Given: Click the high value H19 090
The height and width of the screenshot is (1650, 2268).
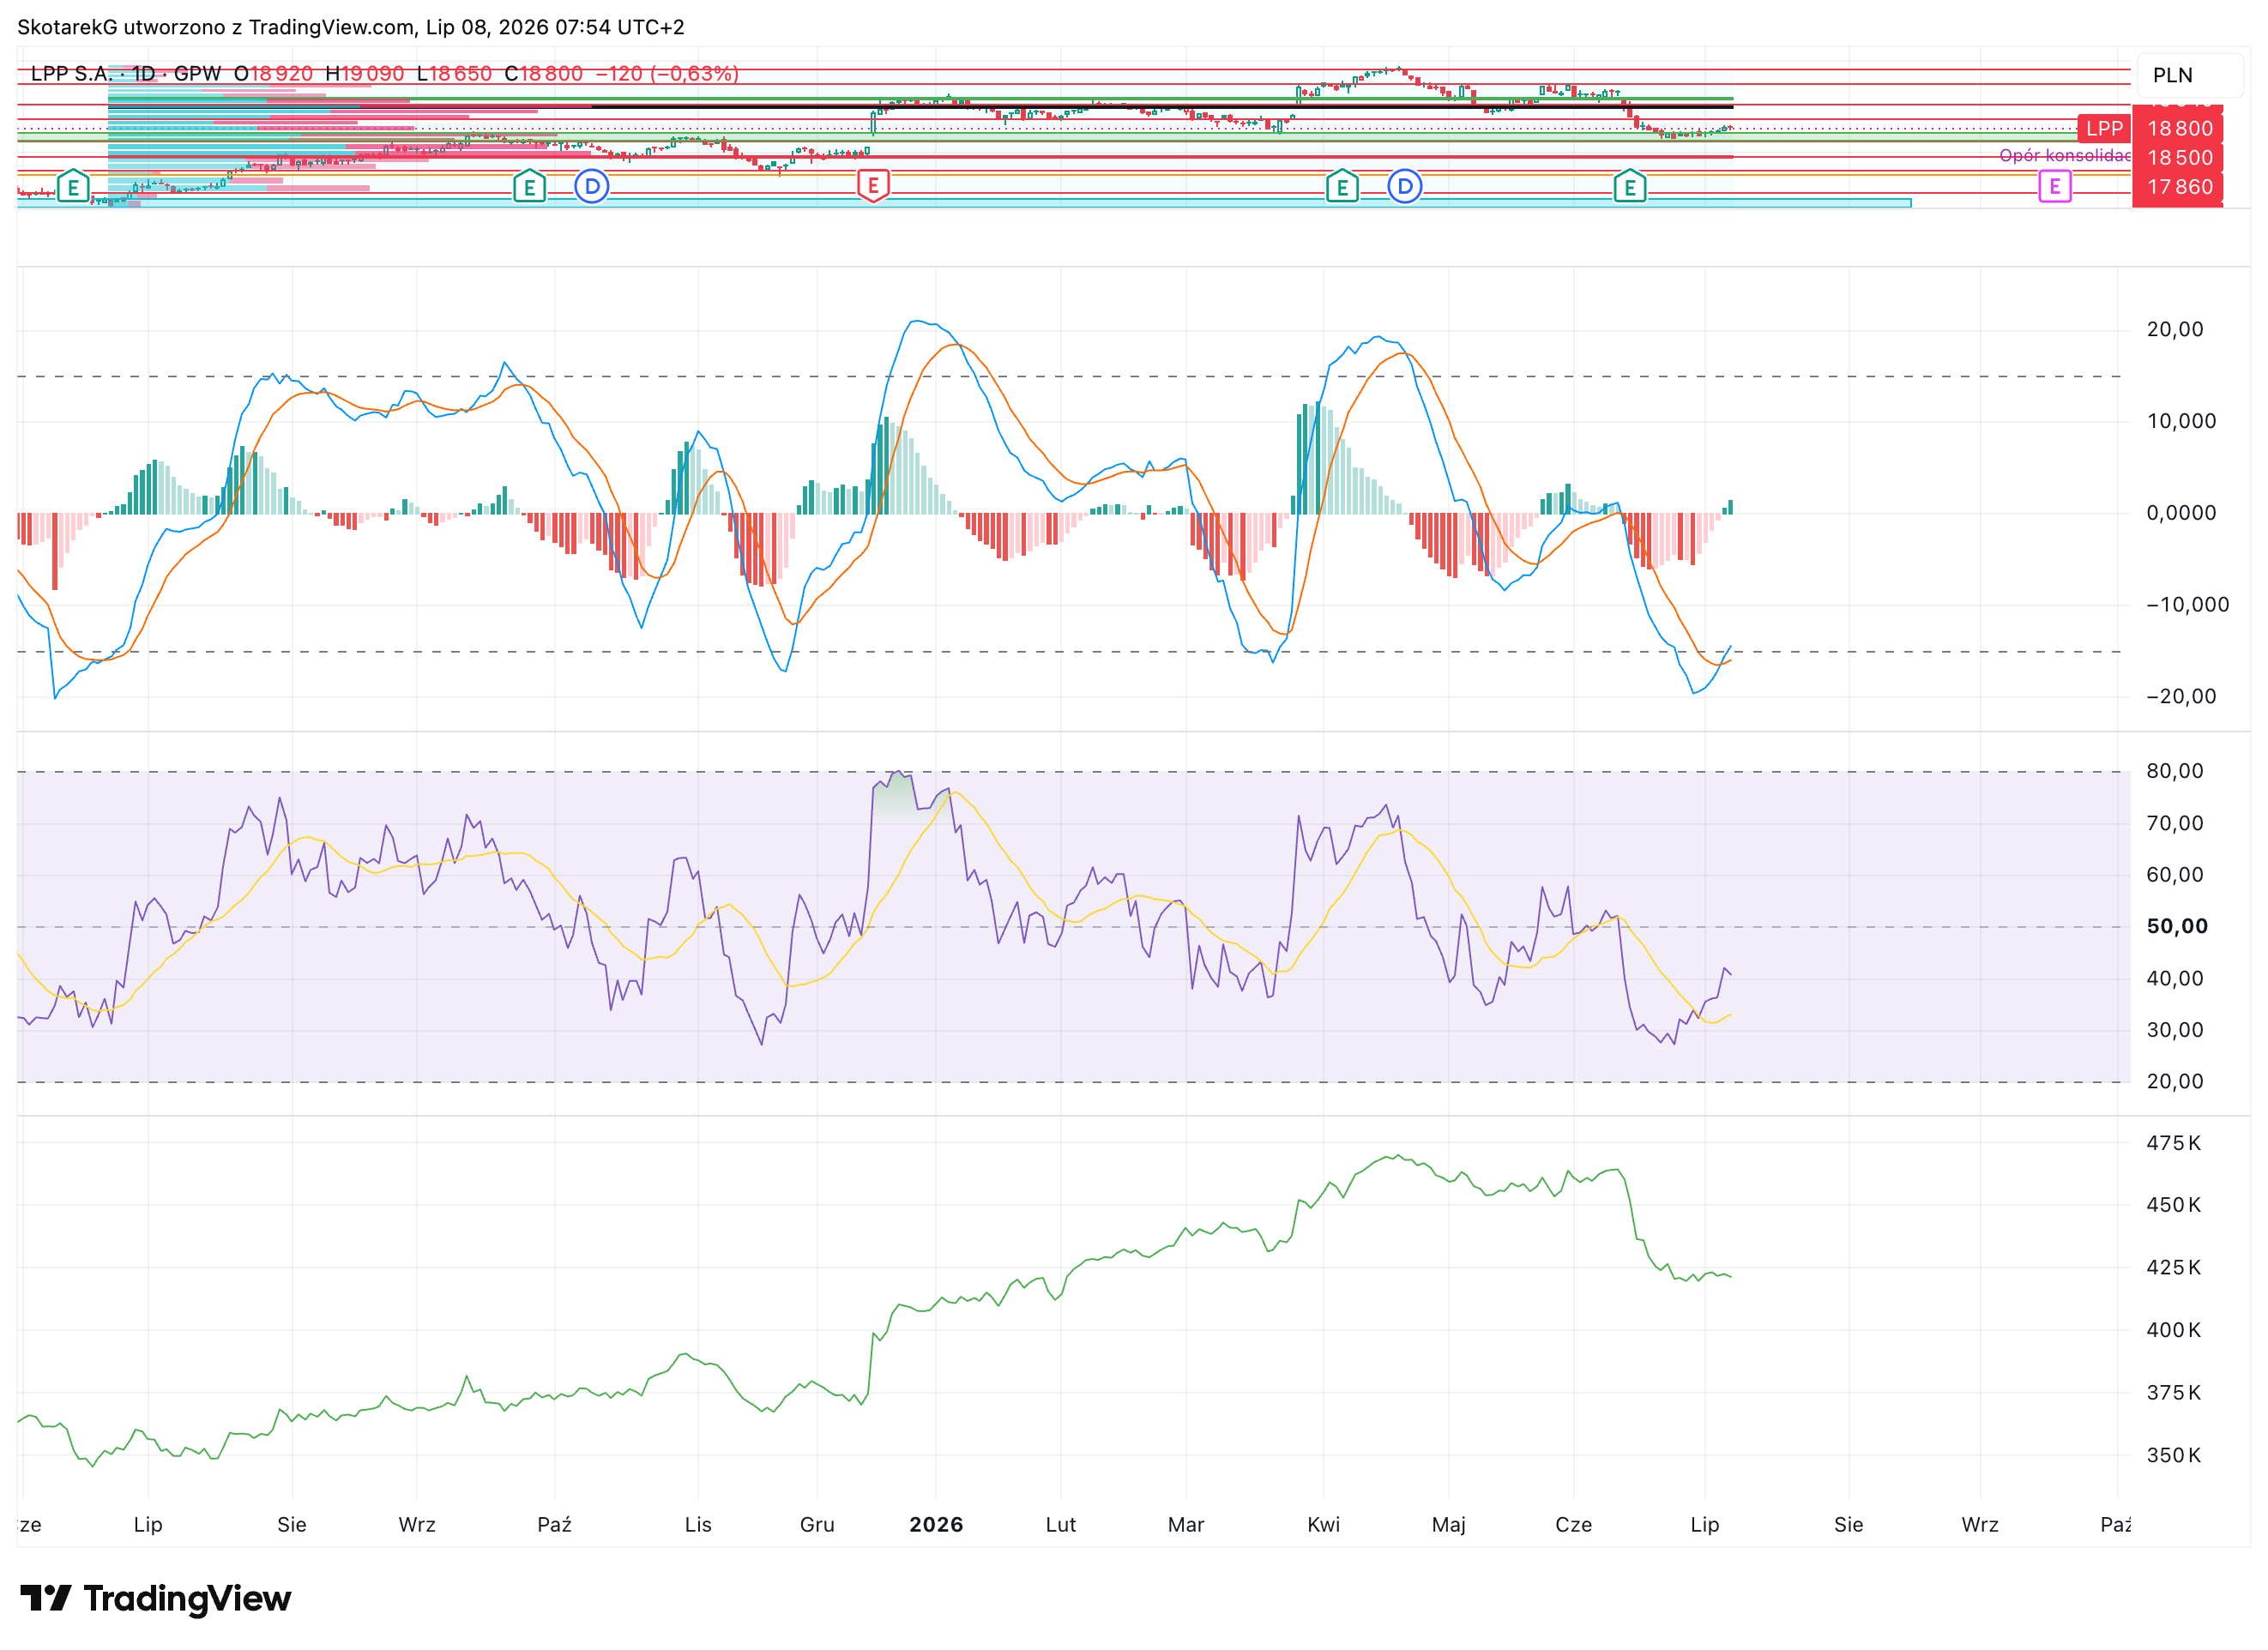Looking at the screenshot, I should 365,74.
